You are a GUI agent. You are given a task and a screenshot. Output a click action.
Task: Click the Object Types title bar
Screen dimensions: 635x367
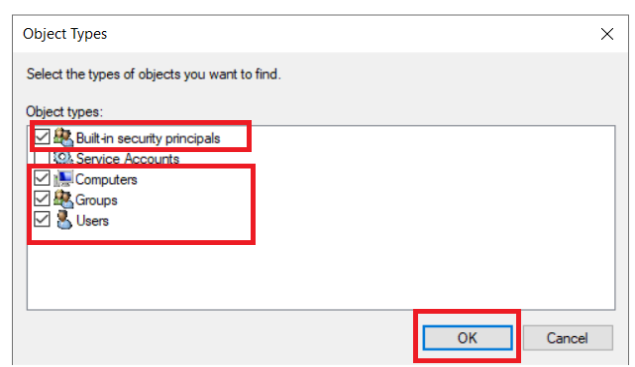click(x=308, y=34)
